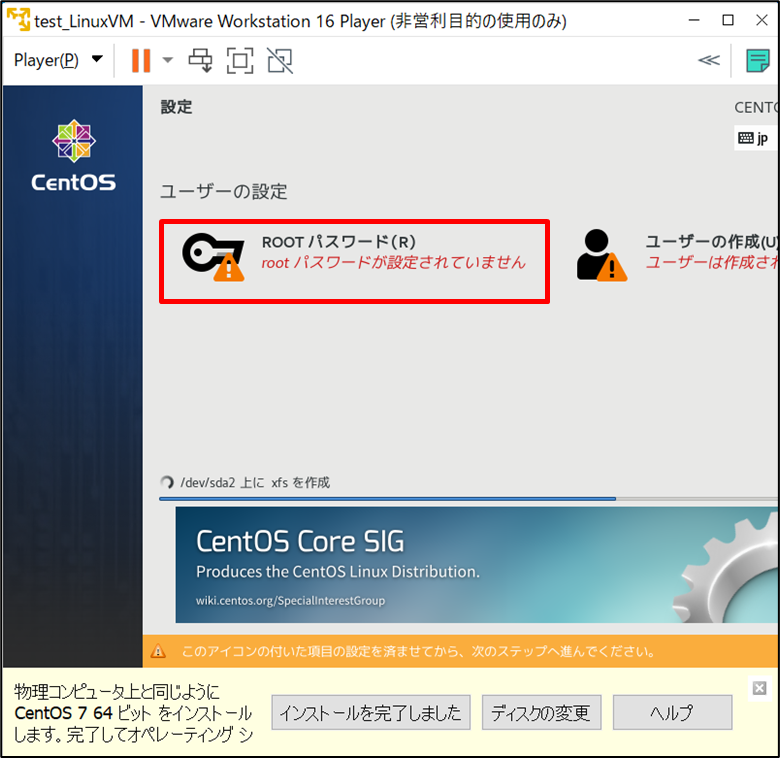Click the CentOS Core SIG banner
Image resolution: width=780 pixels, height=758 pixels.
[x=477, y=565]
